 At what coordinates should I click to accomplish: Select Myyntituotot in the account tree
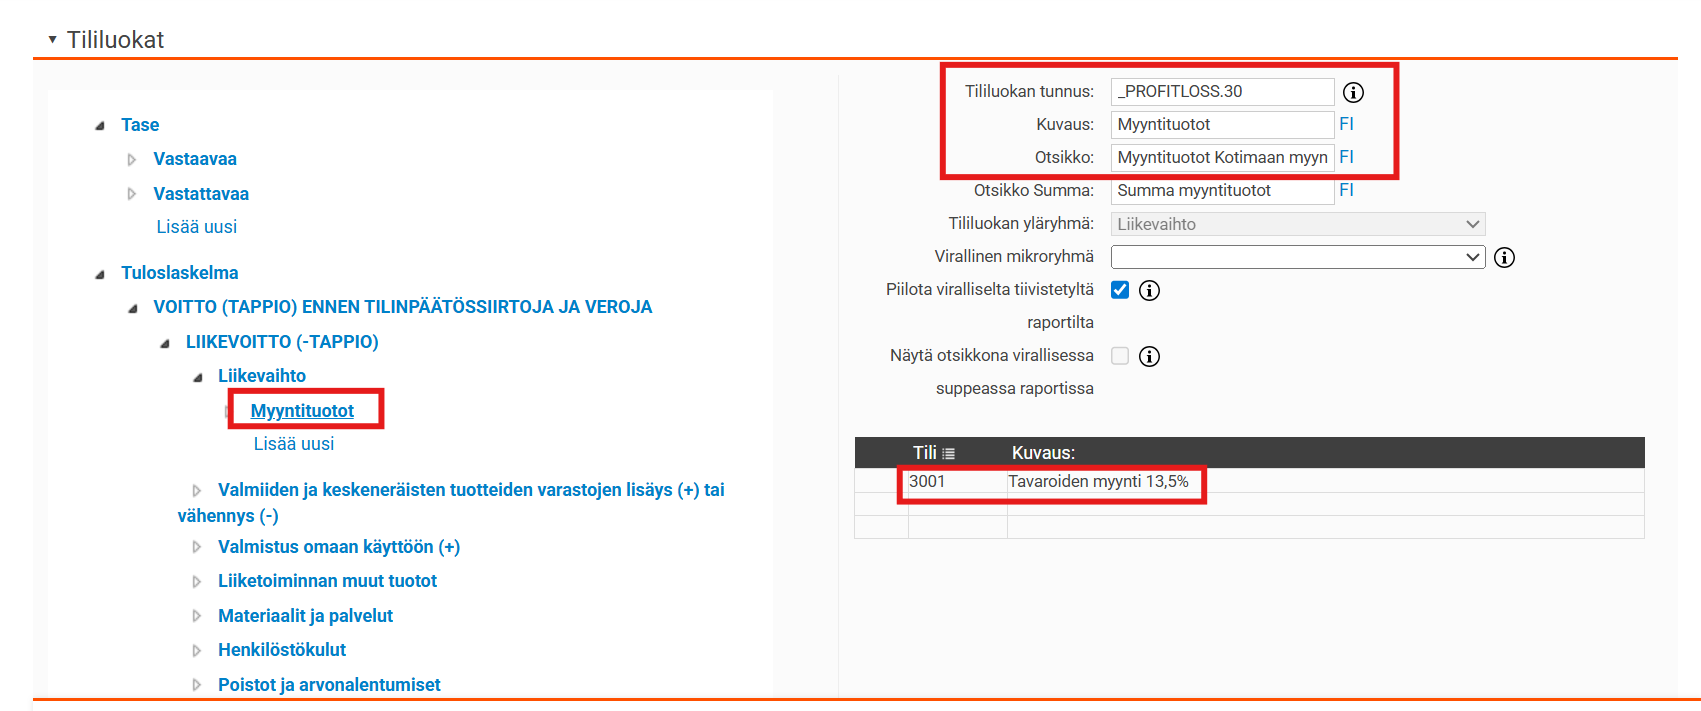[x=302, y=411]
